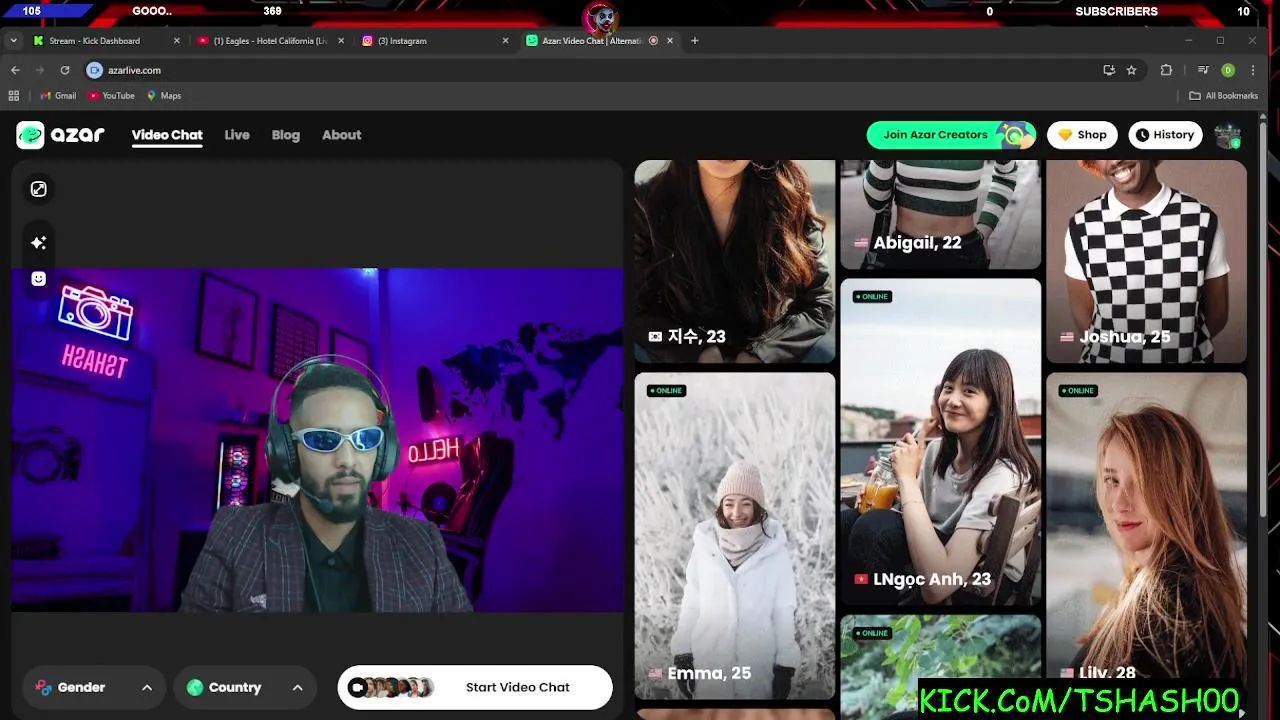Image resolution: width=1280 pixels, height=720 pixels.
Task: Click Start Video Chat button
Action: [475, 687]
